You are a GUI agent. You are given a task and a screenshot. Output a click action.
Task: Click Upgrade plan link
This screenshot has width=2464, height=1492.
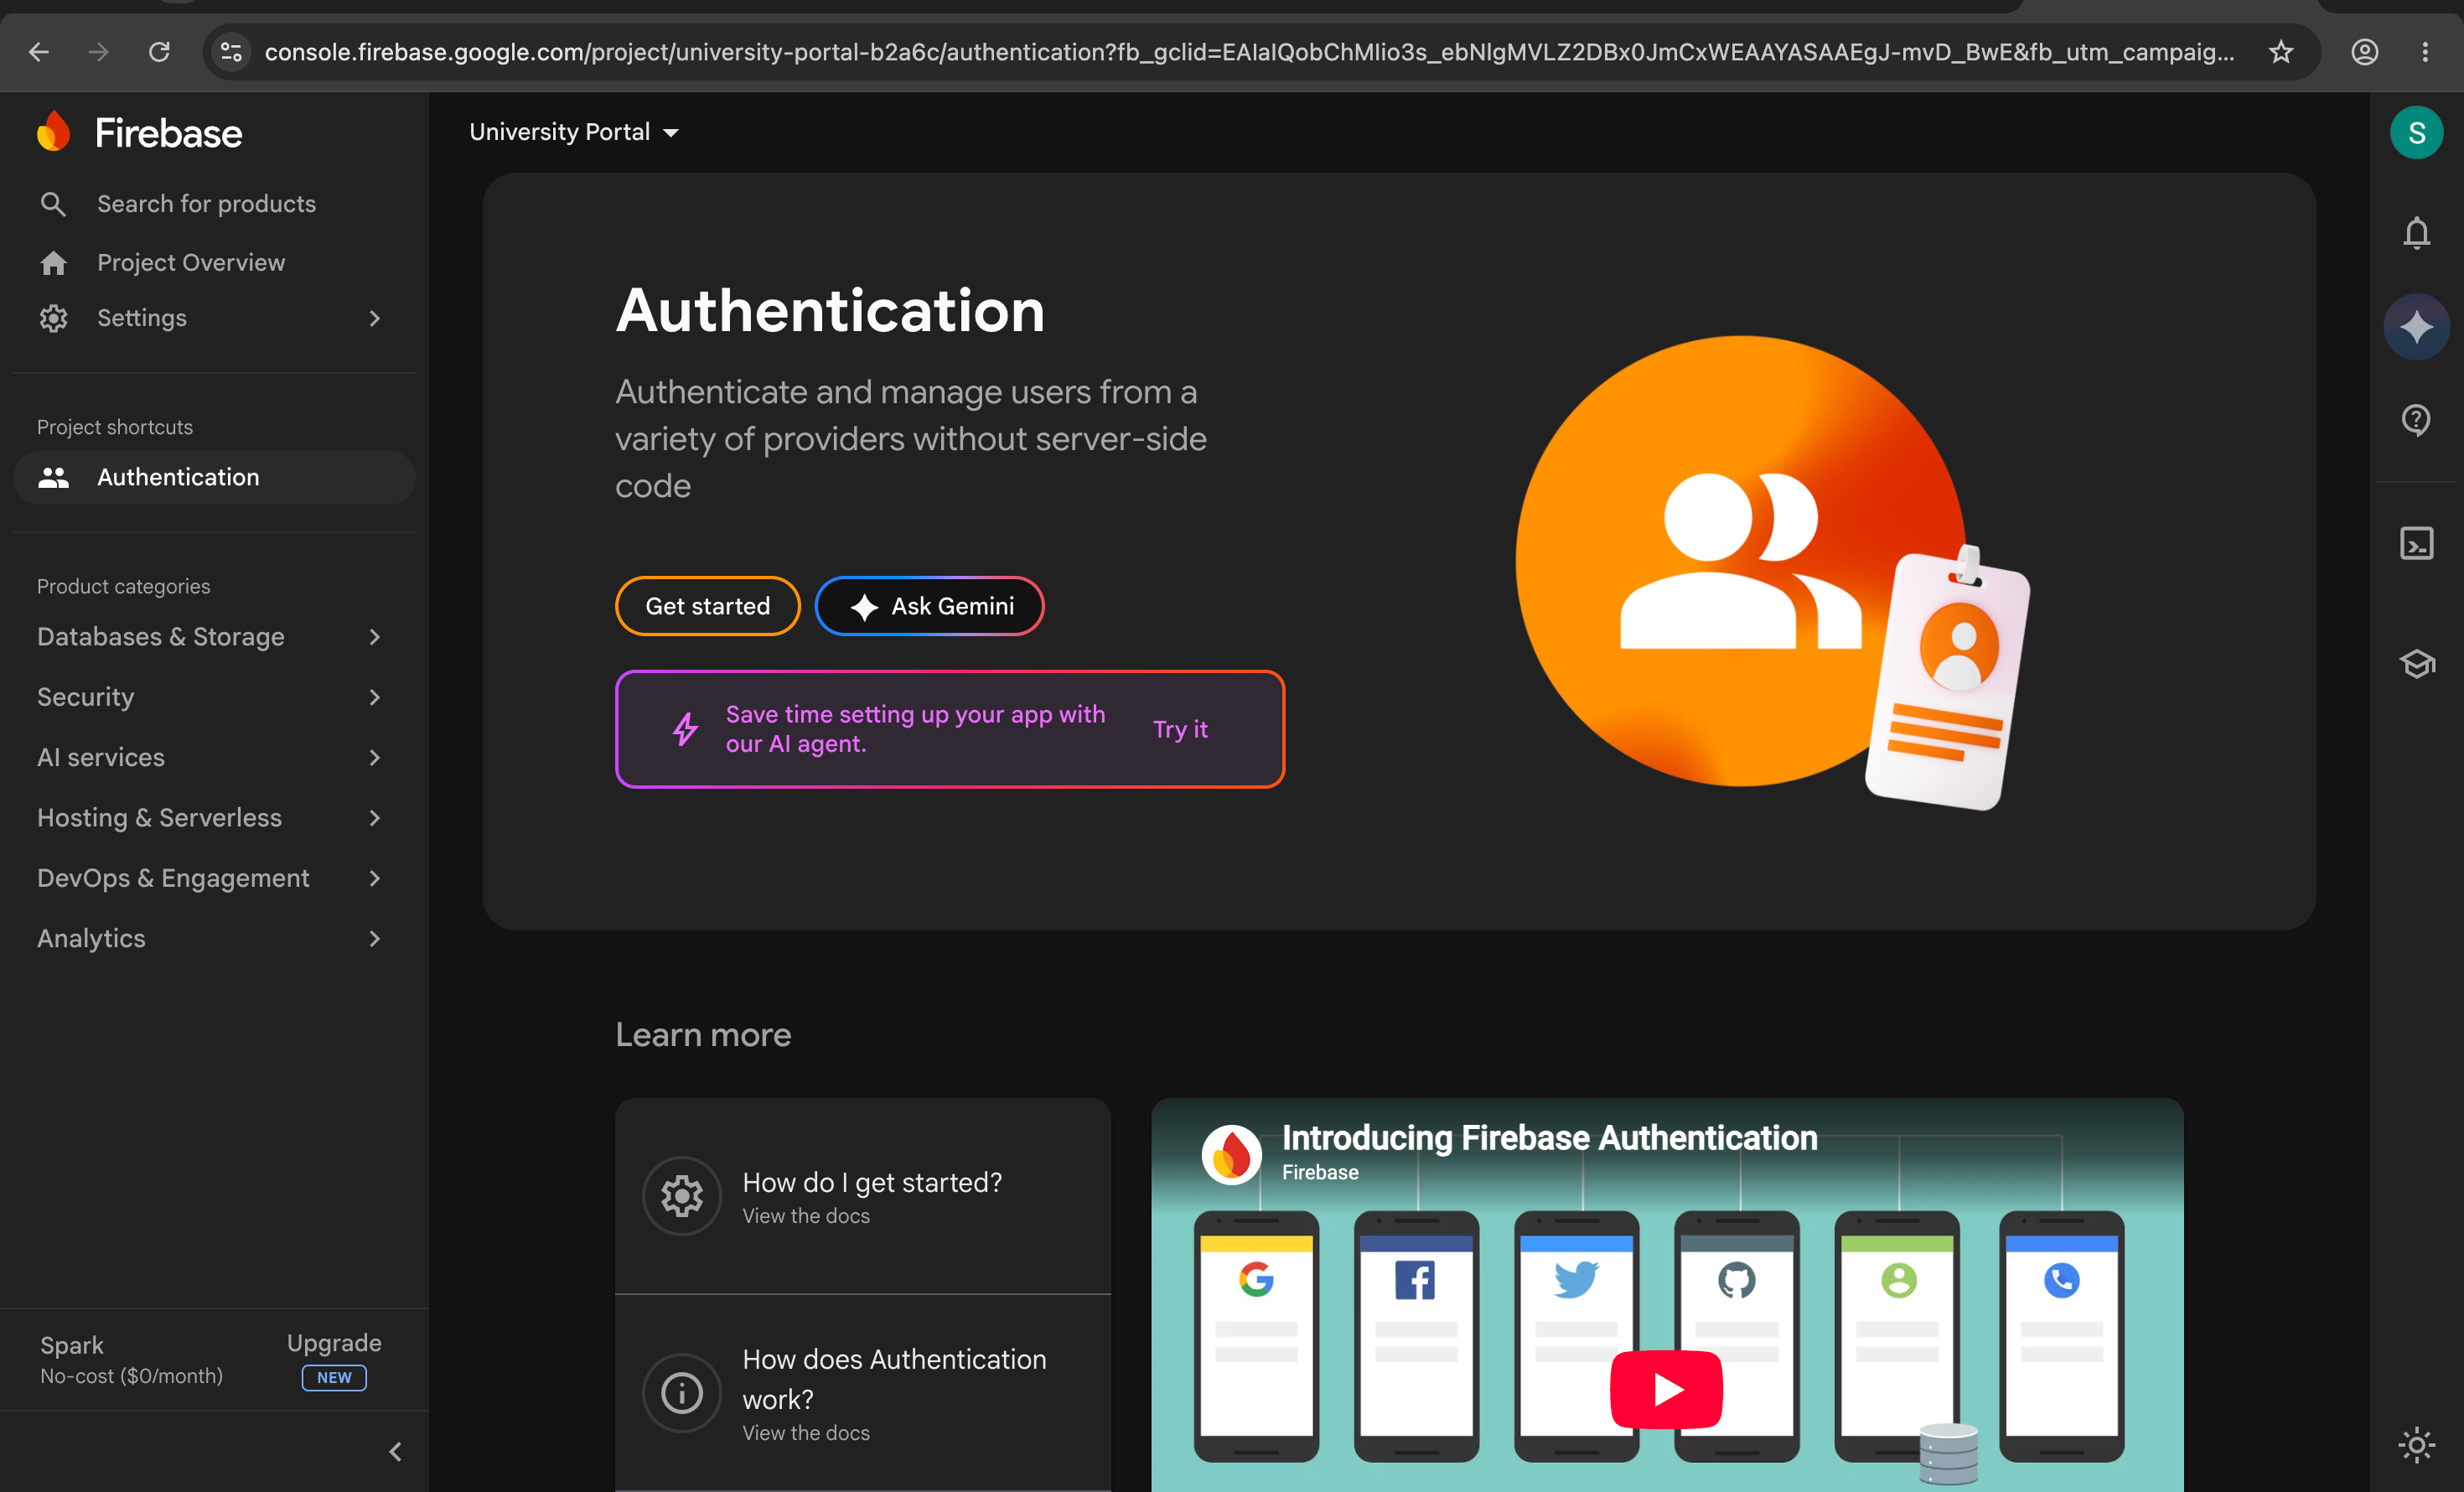click(x=334, y=1343)
